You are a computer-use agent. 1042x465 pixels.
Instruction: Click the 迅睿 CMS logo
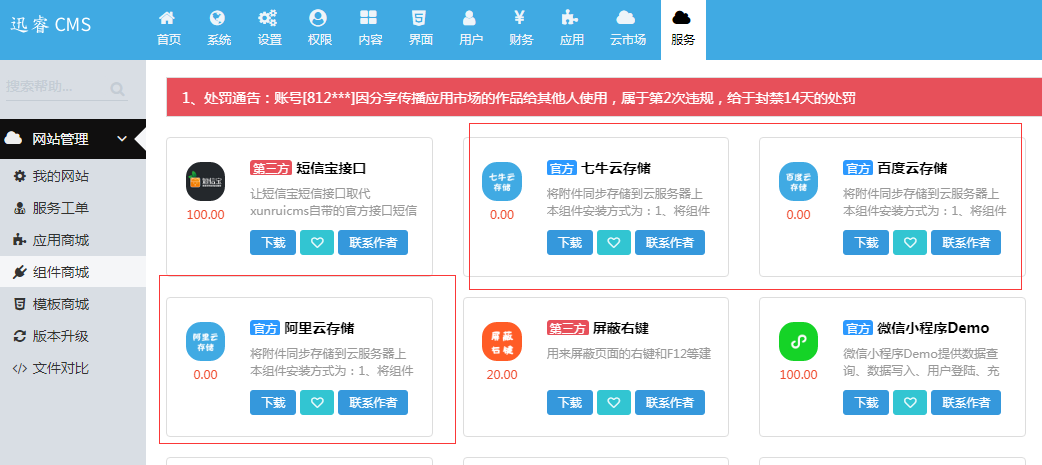point(51,25)
